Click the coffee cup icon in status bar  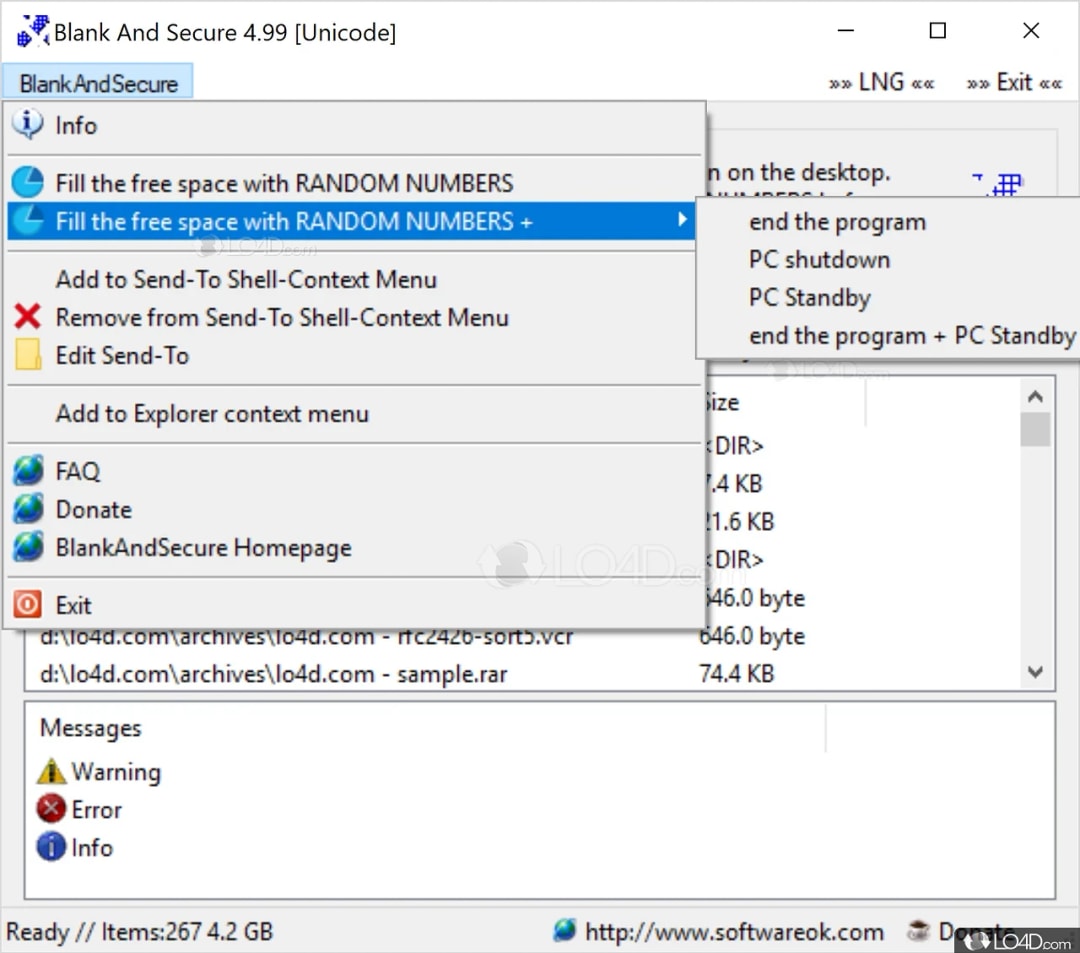pyautogui.click(x=917, y=930)
